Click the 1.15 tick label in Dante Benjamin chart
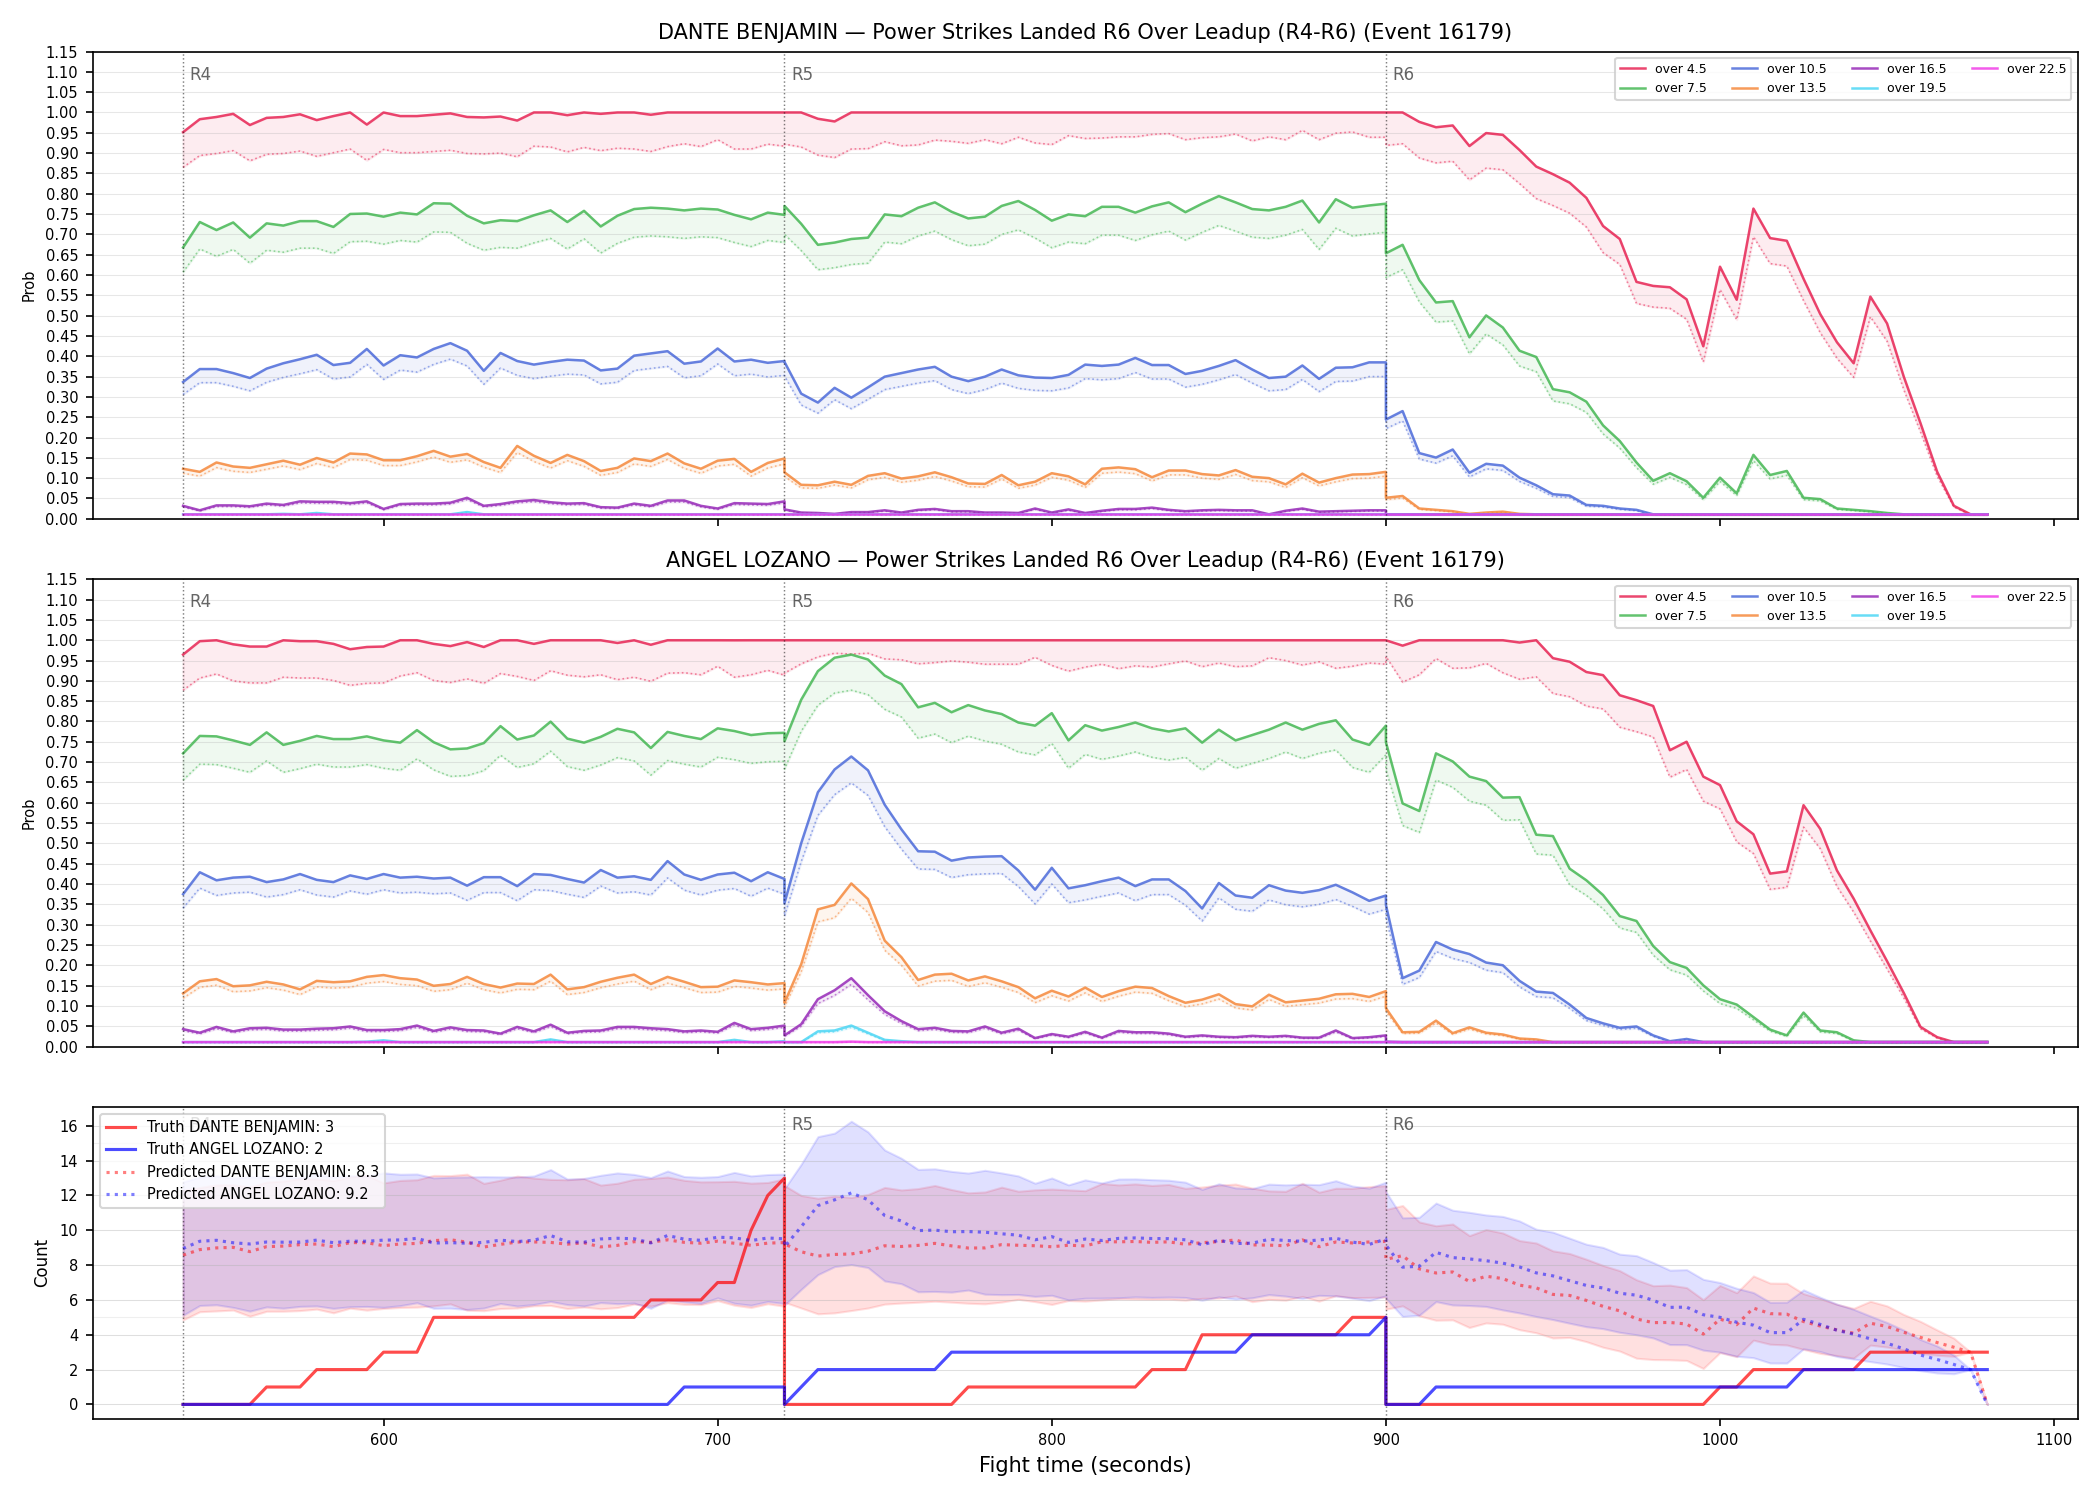The image size is (2100, 1500). click(x=62, y=52)
